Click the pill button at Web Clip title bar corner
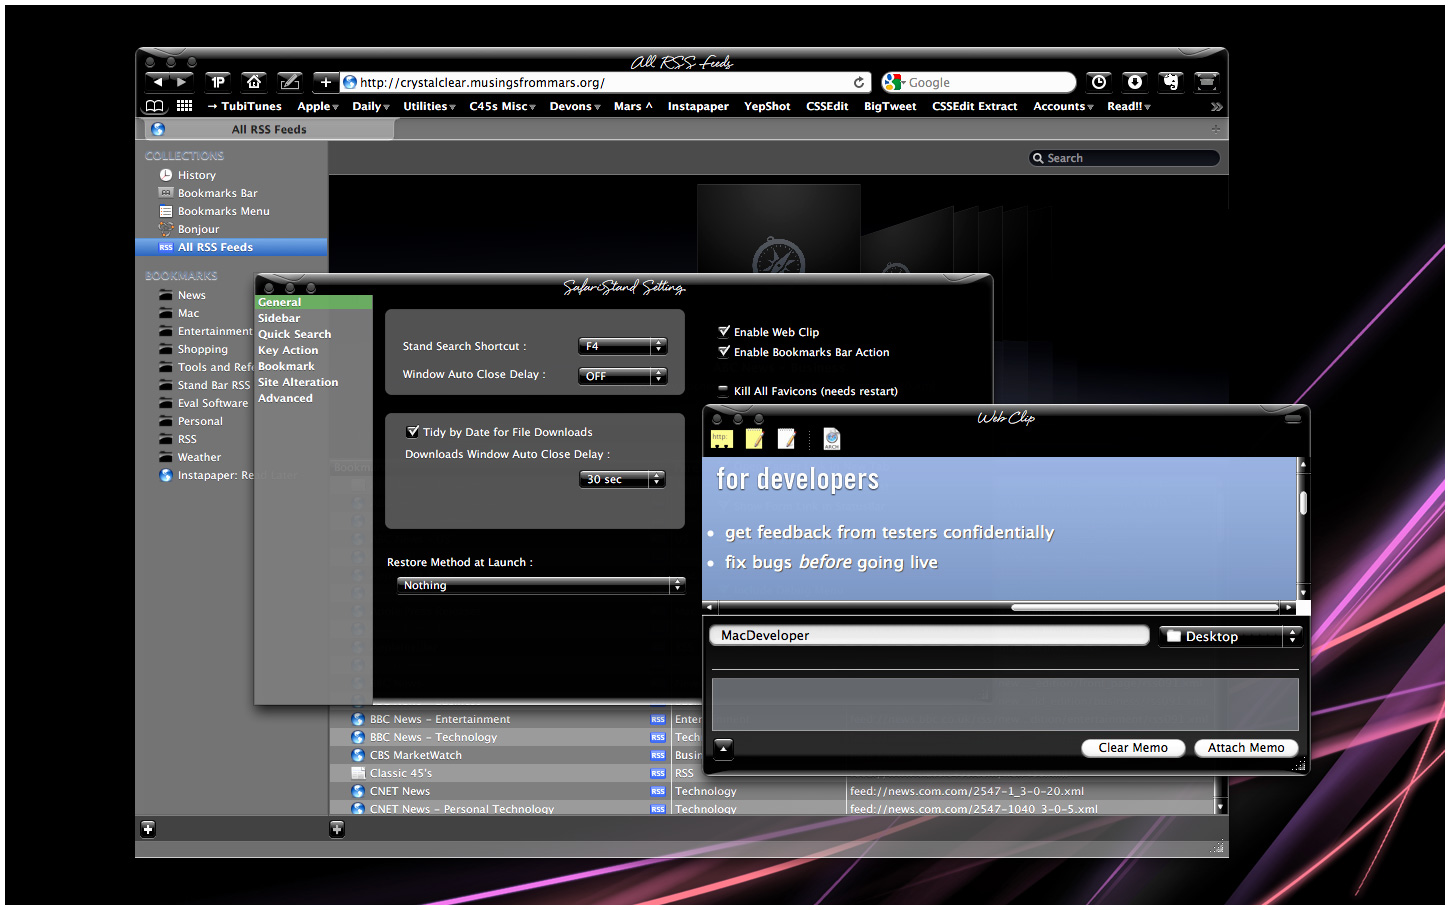The height and width of the screenshot is (910, 1450). point(1292,418)
